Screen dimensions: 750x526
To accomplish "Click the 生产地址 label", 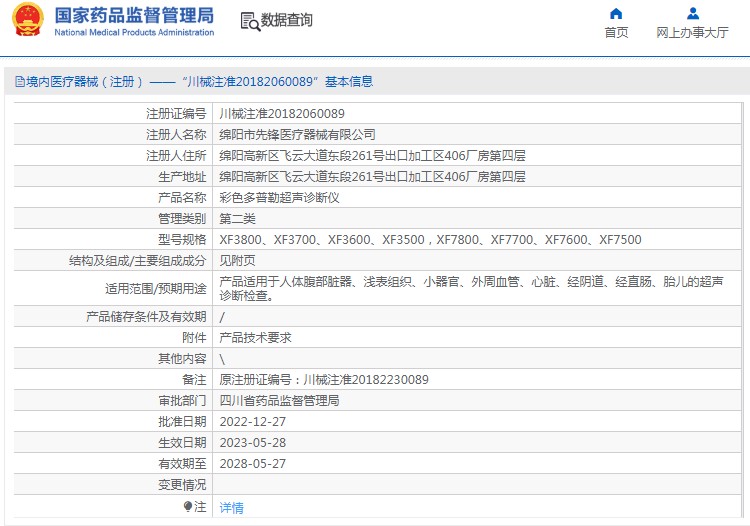I will coord(182,177).
